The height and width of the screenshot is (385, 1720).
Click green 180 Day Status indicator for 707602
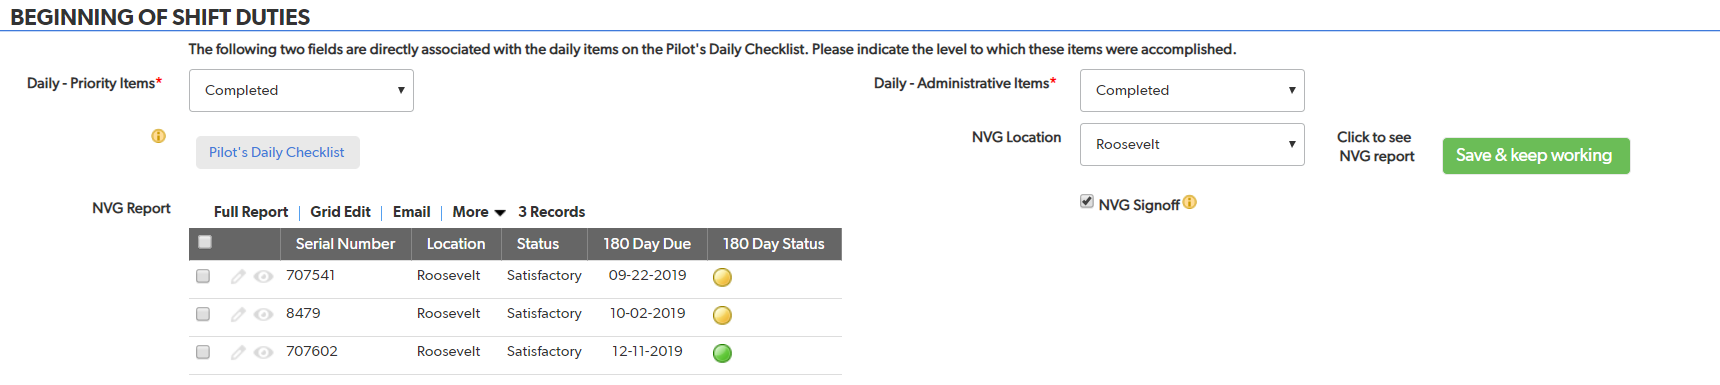722,353
